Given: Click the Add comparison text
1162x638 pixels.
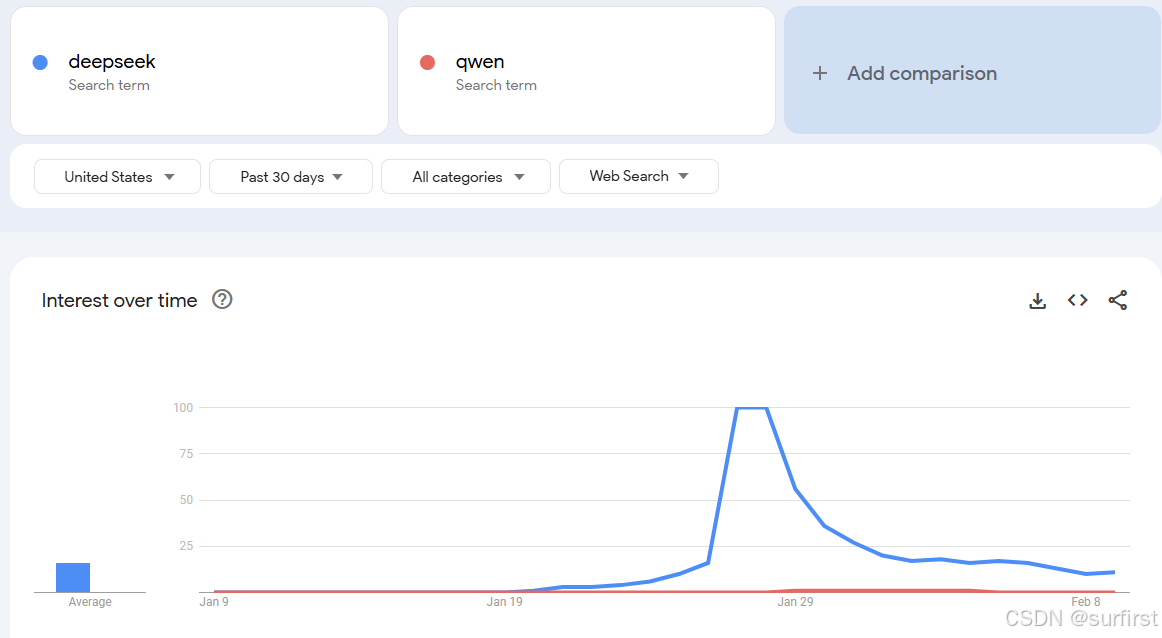Looking at the screenshot, I should [921, 73].
